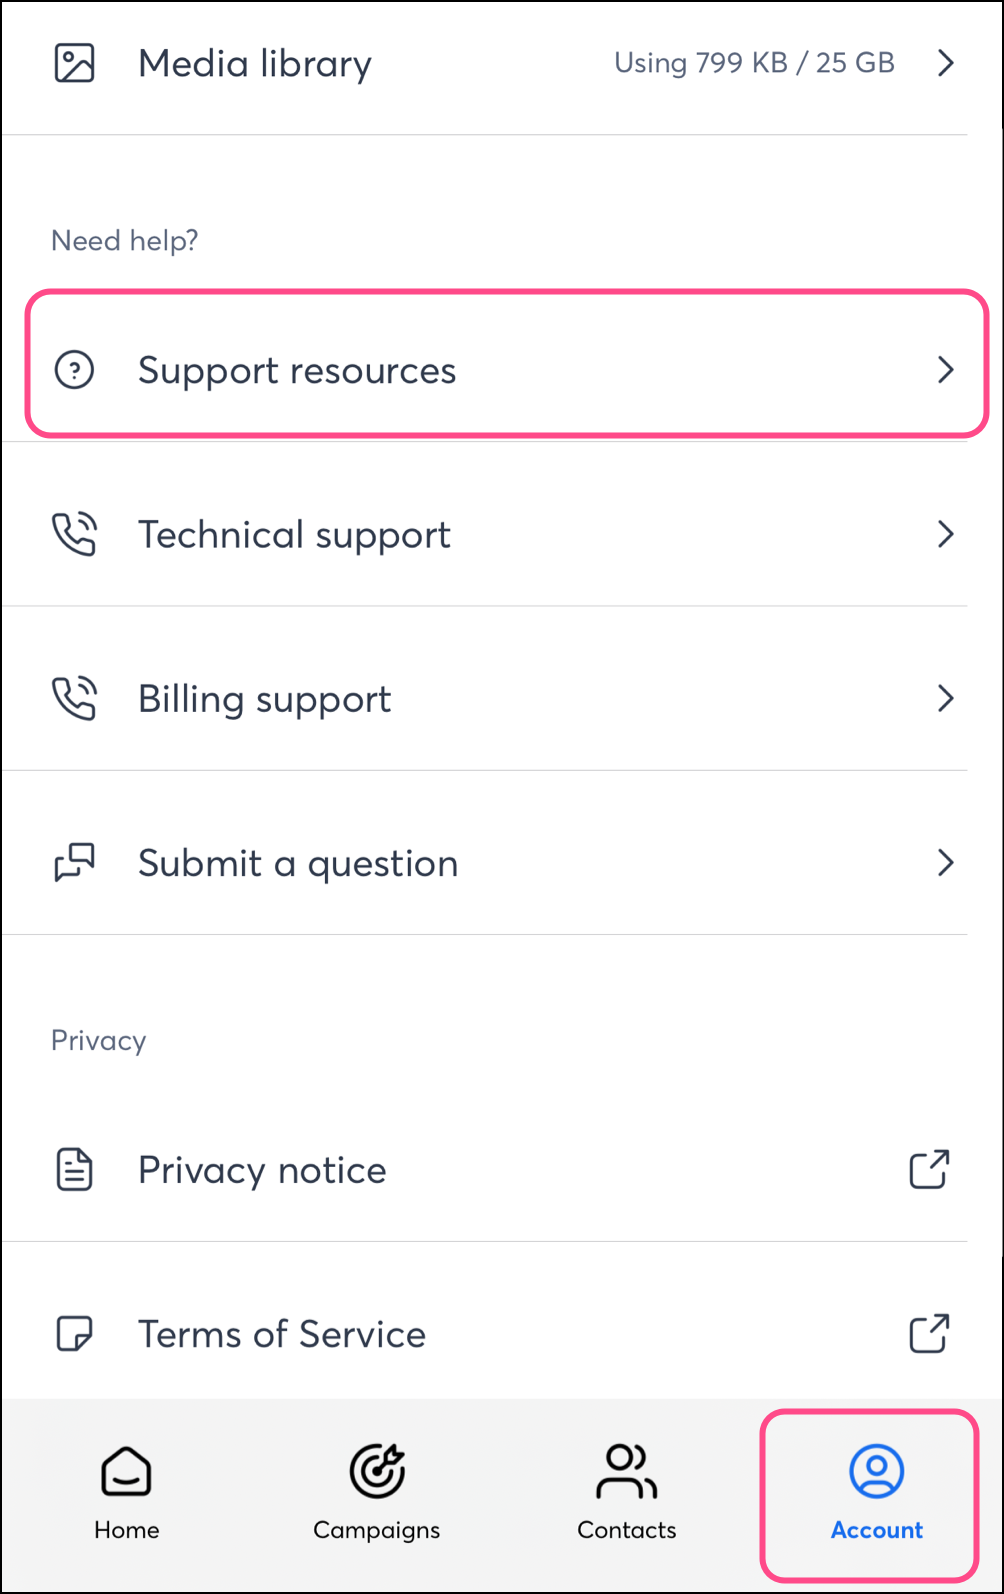View media storage usage text
Image resolution: width=1004 pixels, height=1594 pixels.
coord(754,63)
